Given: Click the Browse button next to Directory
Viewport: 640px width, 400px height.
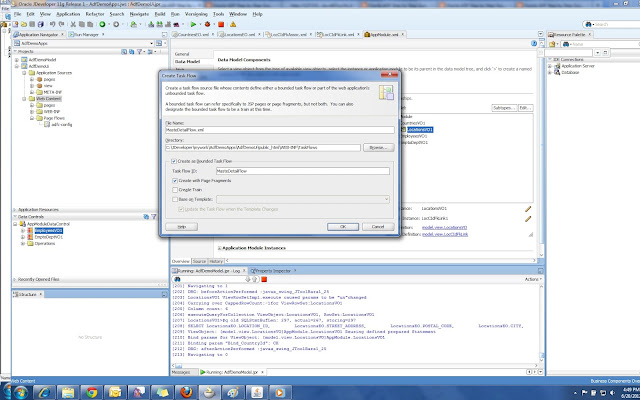Looking at the screenshot, I should 378,147.
